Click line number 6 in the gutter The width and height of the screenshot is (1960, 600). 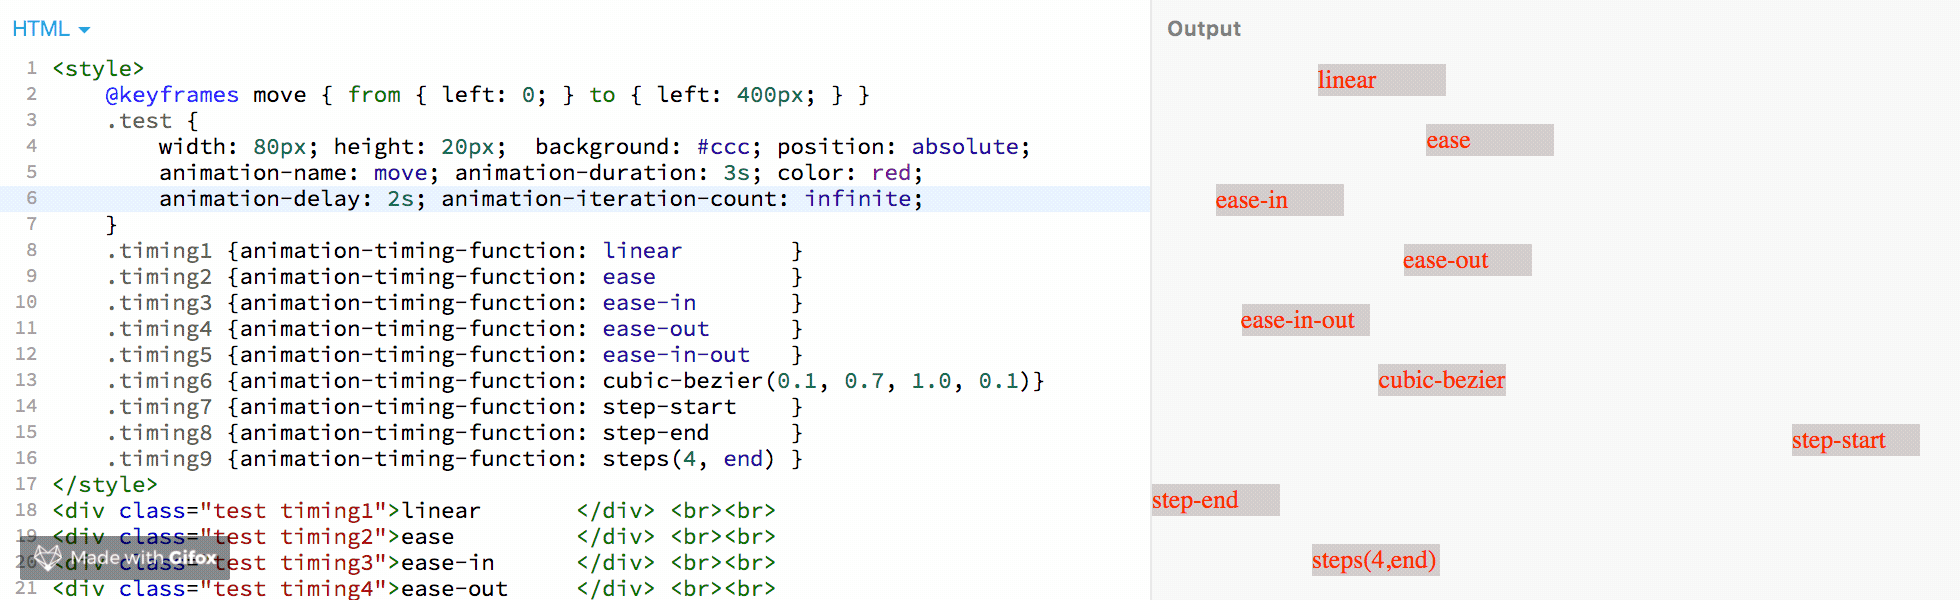point(31,198)
